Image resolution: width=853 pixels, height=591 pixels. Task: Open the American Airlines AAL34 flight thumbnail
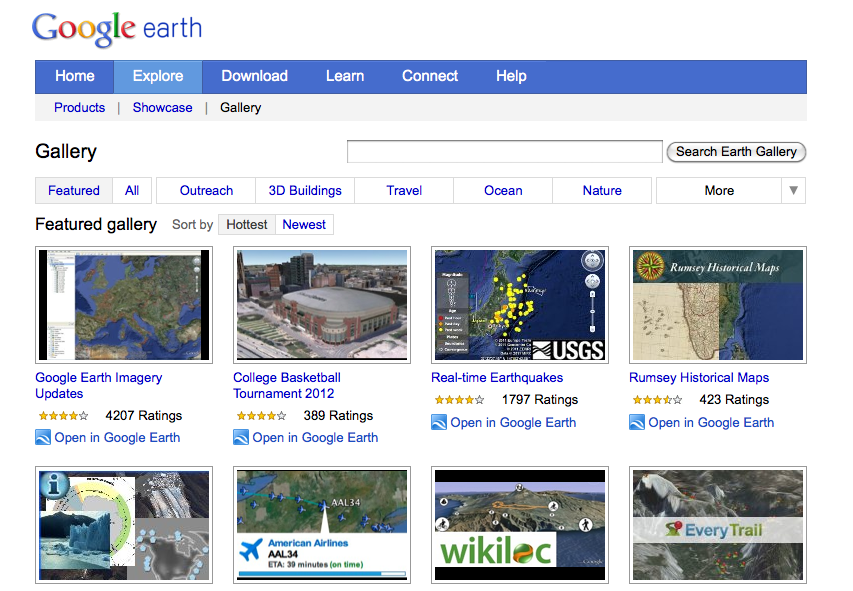[322, 525]
